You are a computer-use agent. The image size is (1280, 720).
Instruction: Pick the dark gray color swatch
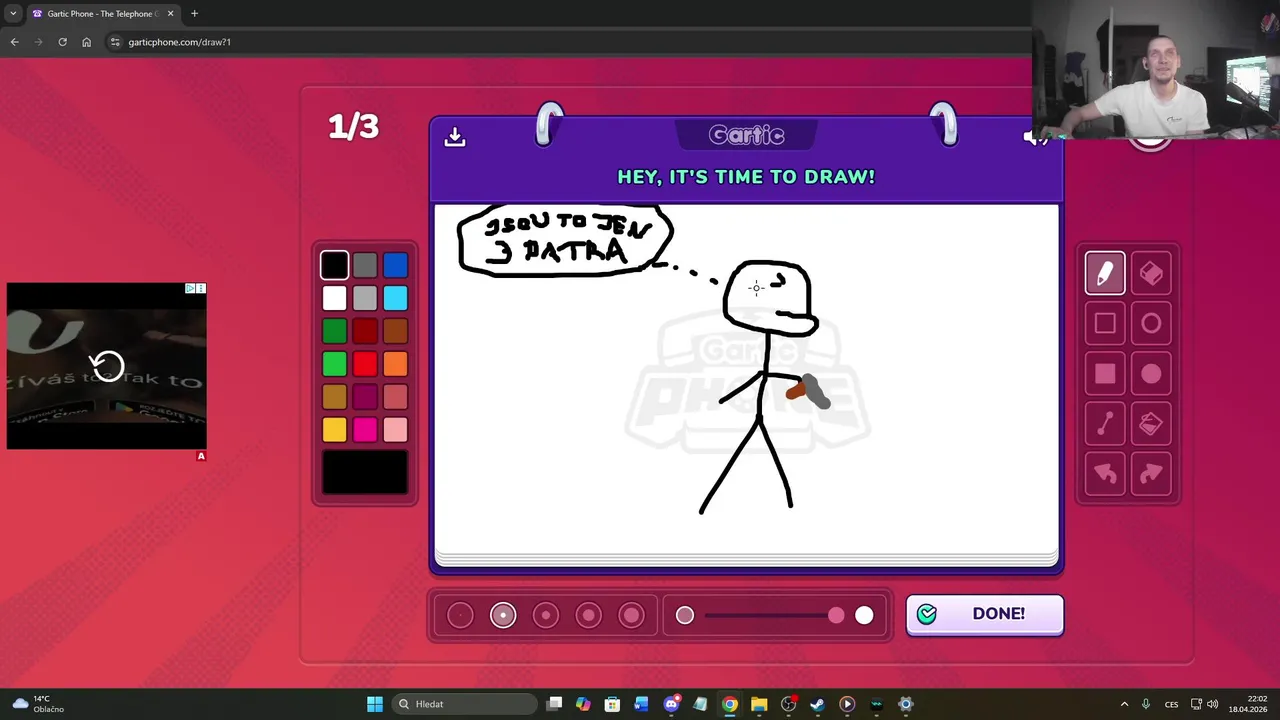pos(365,265)
